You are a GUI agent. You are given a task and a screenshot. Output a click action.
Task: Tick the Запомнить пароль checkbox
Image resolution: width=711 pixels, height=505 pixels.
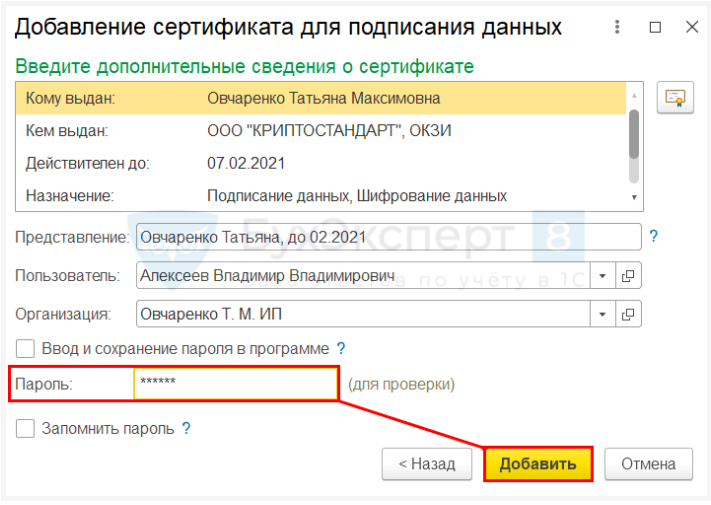pos(25,428)
